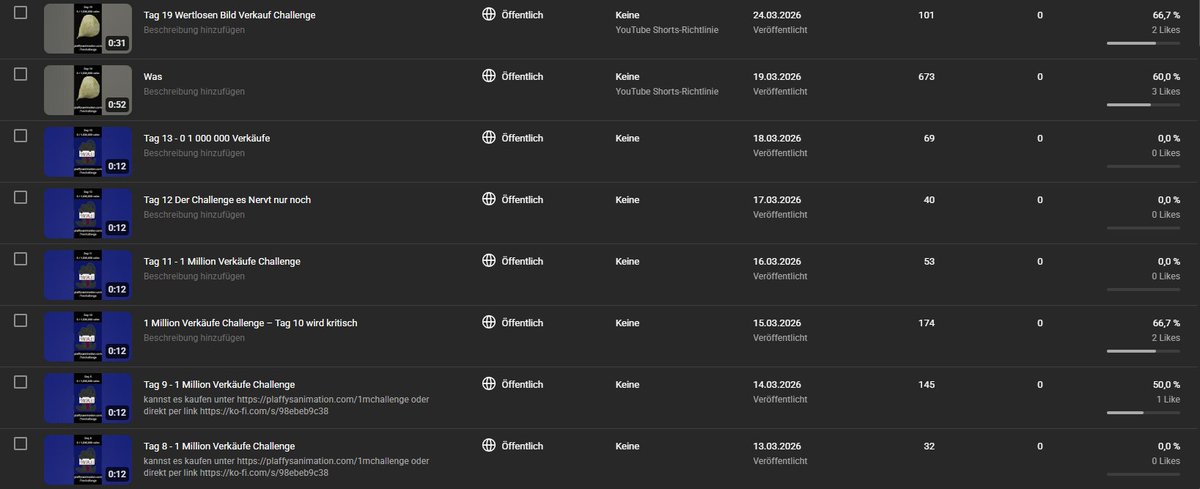This screenshot has height=489, width=1200.
Task: Click the view count 145
Action: click(x=926, y=385)
